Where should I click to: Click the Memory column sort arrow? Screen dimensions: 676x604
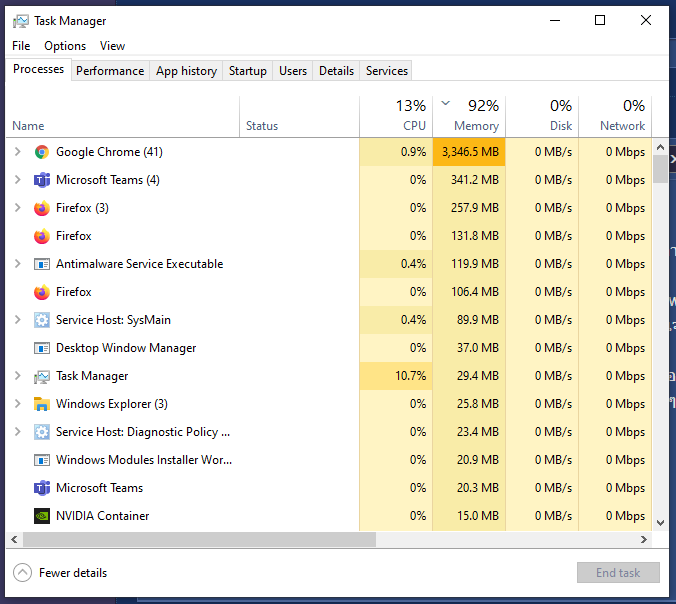(446, 103)
